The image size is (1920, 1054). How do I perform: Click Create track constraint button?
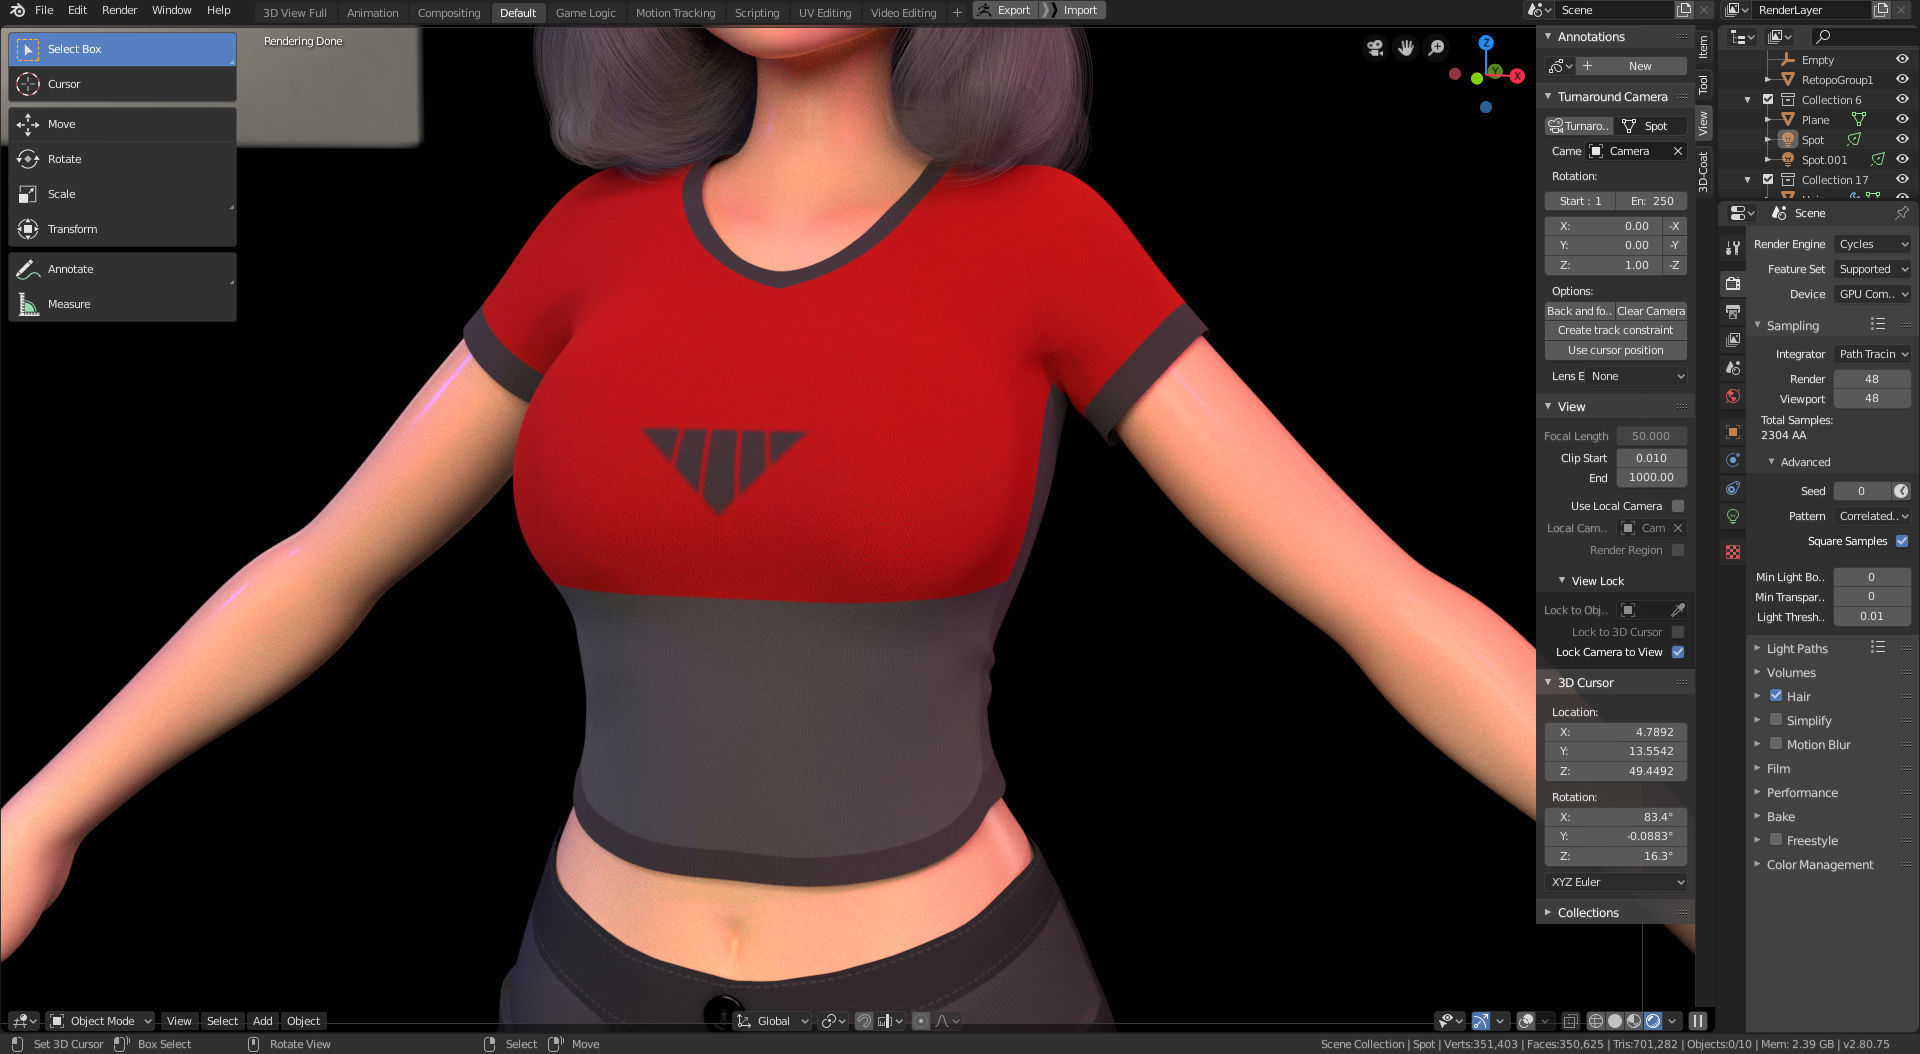(x=1615, y=330)
